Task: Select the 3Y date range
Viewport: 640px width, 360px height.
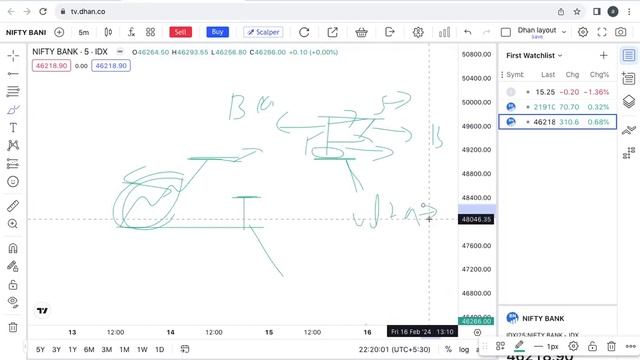Action: tap(56, 349)
